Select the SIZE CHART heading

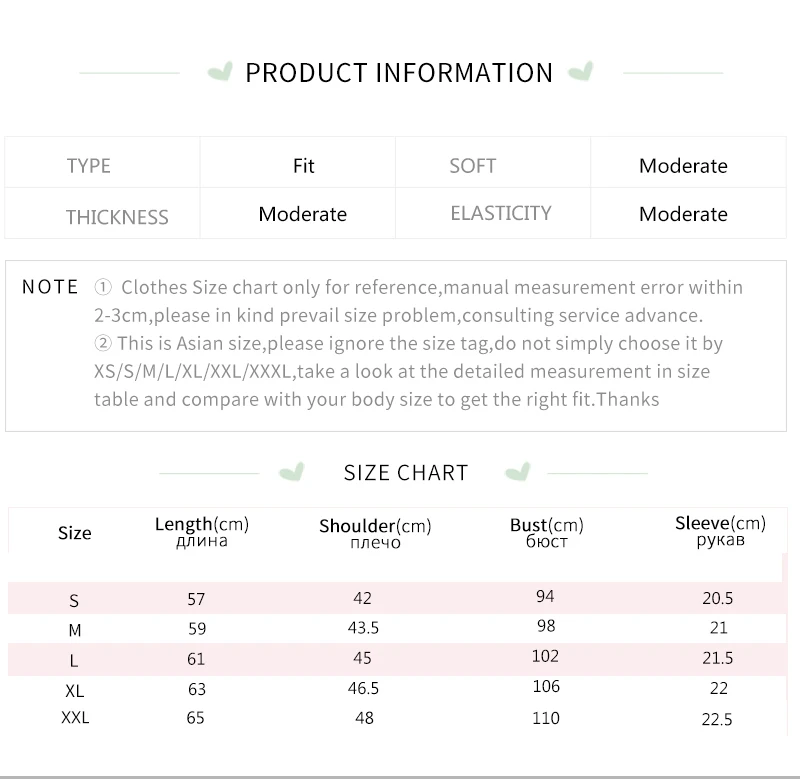tap(406, 473)
